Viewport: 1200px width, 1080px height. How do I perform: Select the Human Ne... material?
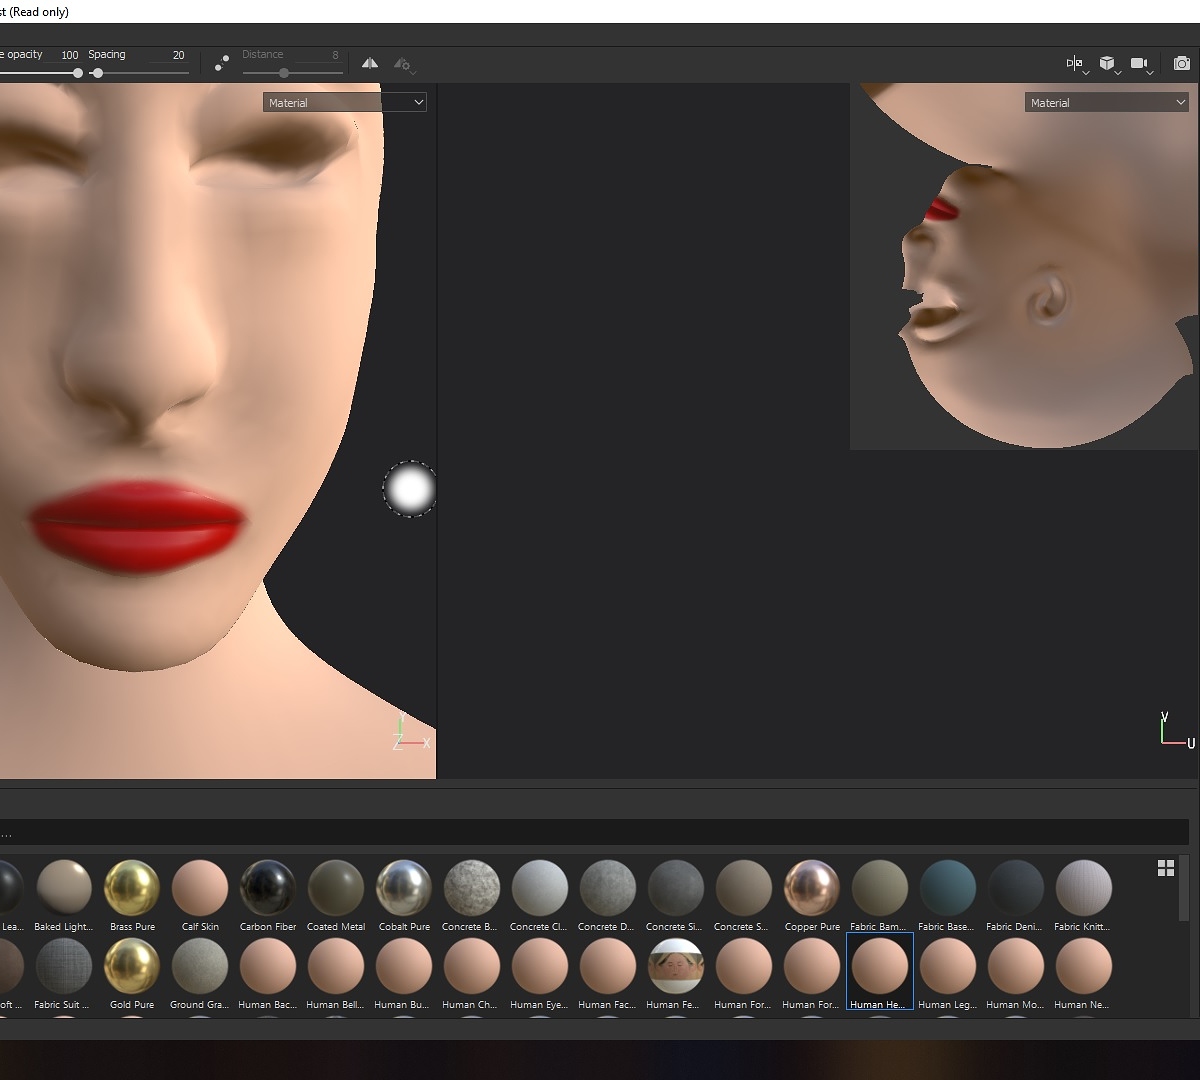[x=1084, y=974]
